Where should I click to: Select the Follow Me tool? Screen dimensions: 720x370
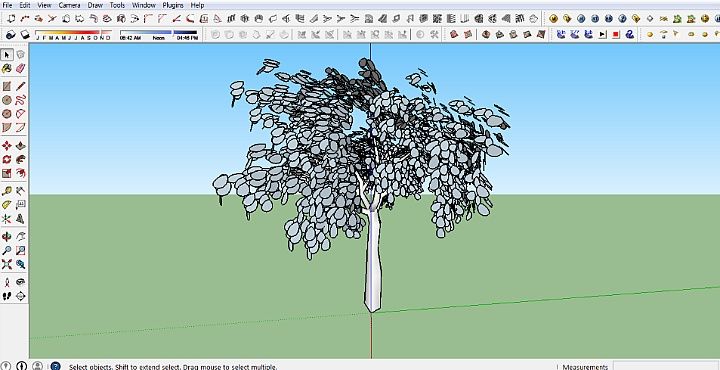tap(20, 159)
